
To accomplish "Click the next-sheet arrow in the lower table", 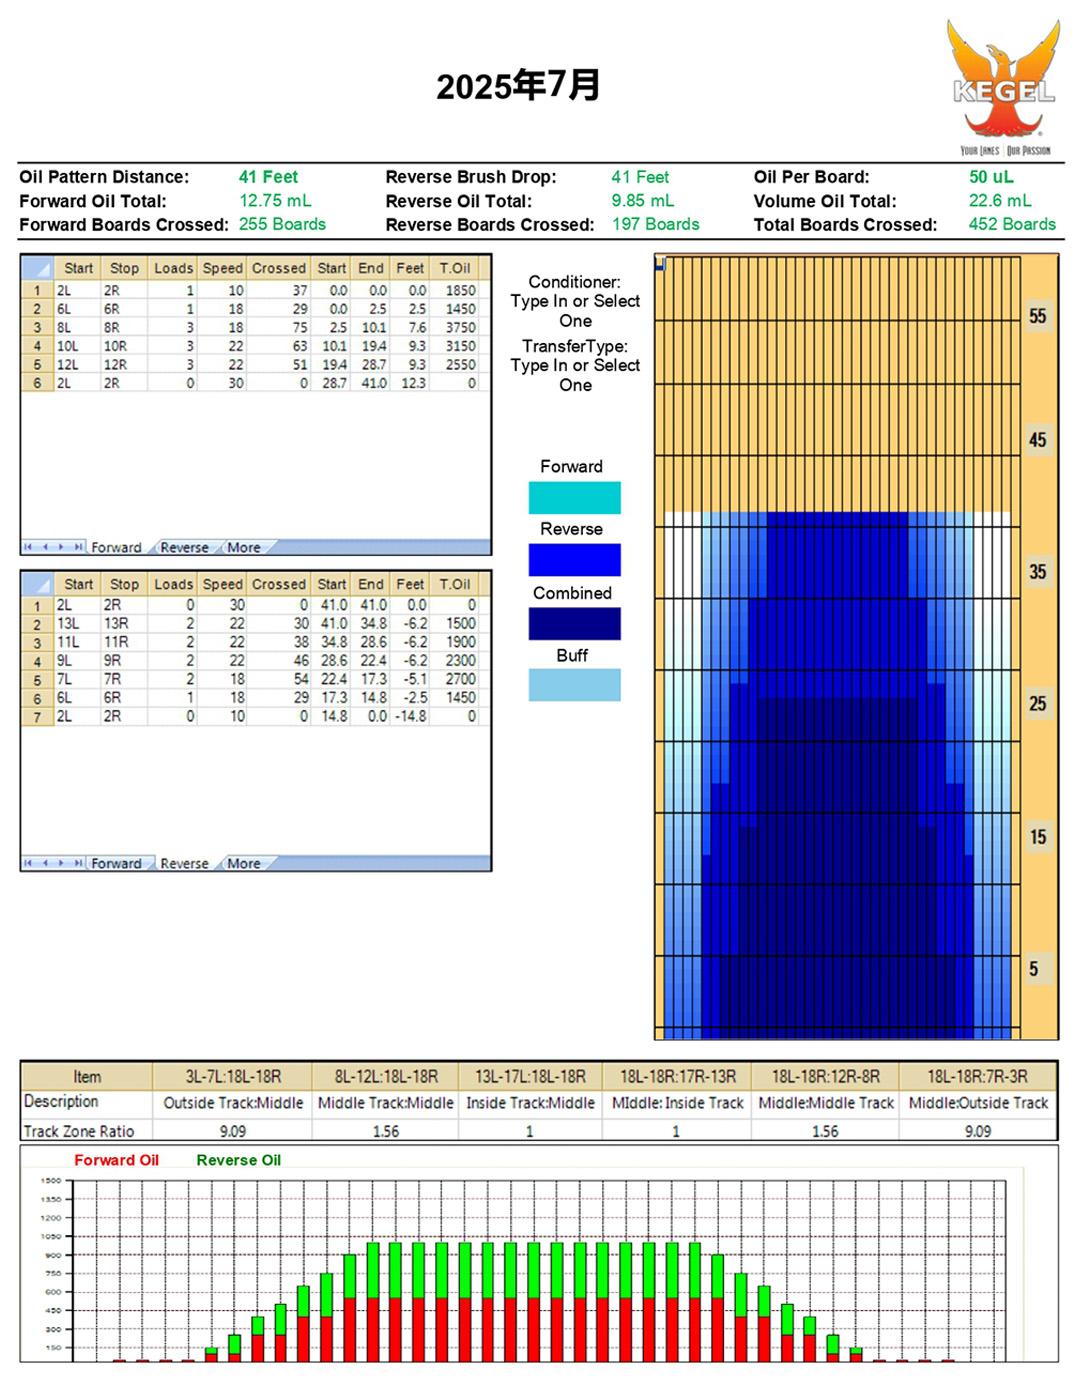I will (x=61, y=863).
